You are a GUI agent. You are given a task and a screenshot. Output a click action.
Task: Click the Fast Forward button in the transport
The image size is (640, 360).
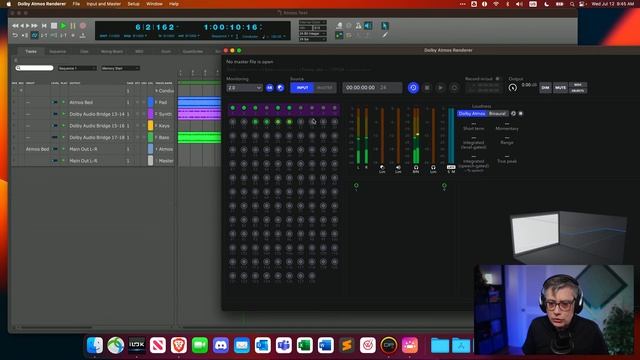34,26
